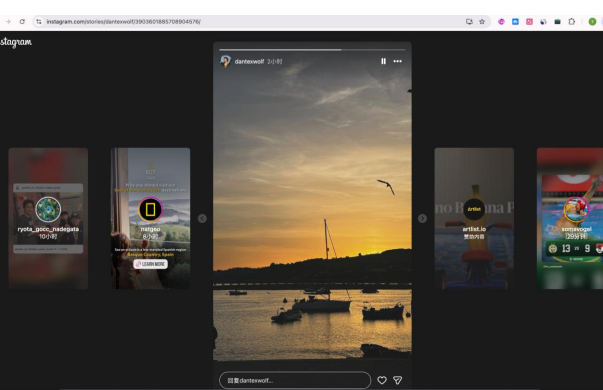The width and height of the screenshot is (603, 390).
Task: Open the ryota_gocc_nadegata story thumbnail
Action: 48,218
